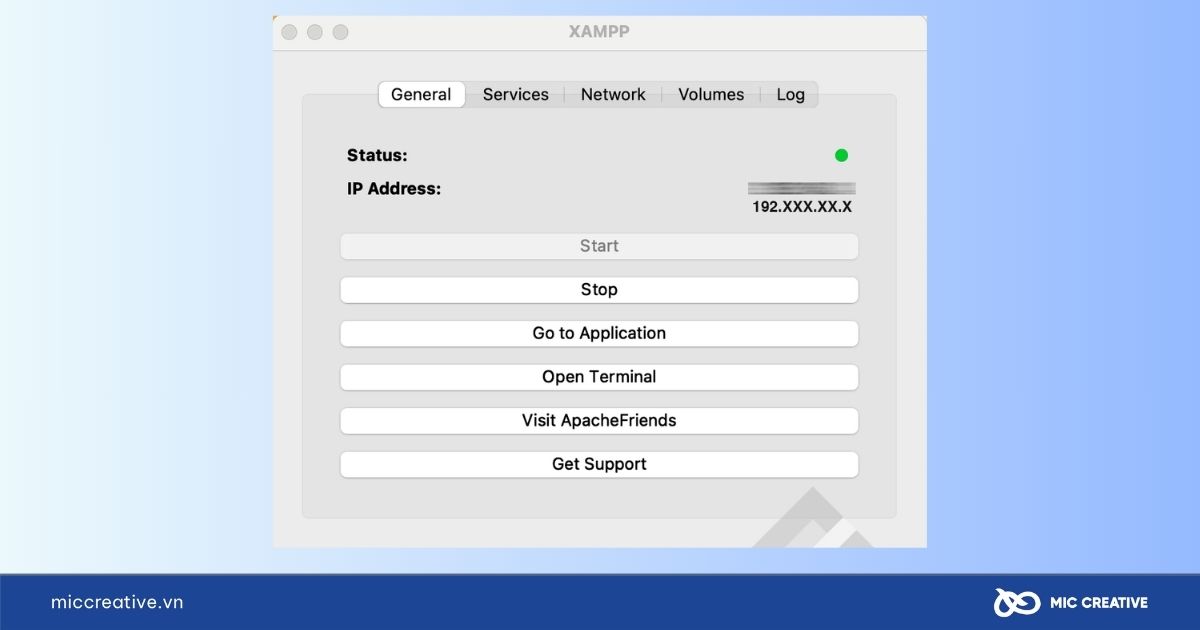
Task: Click the IP Address label
Action: click(x=394, y=188)
